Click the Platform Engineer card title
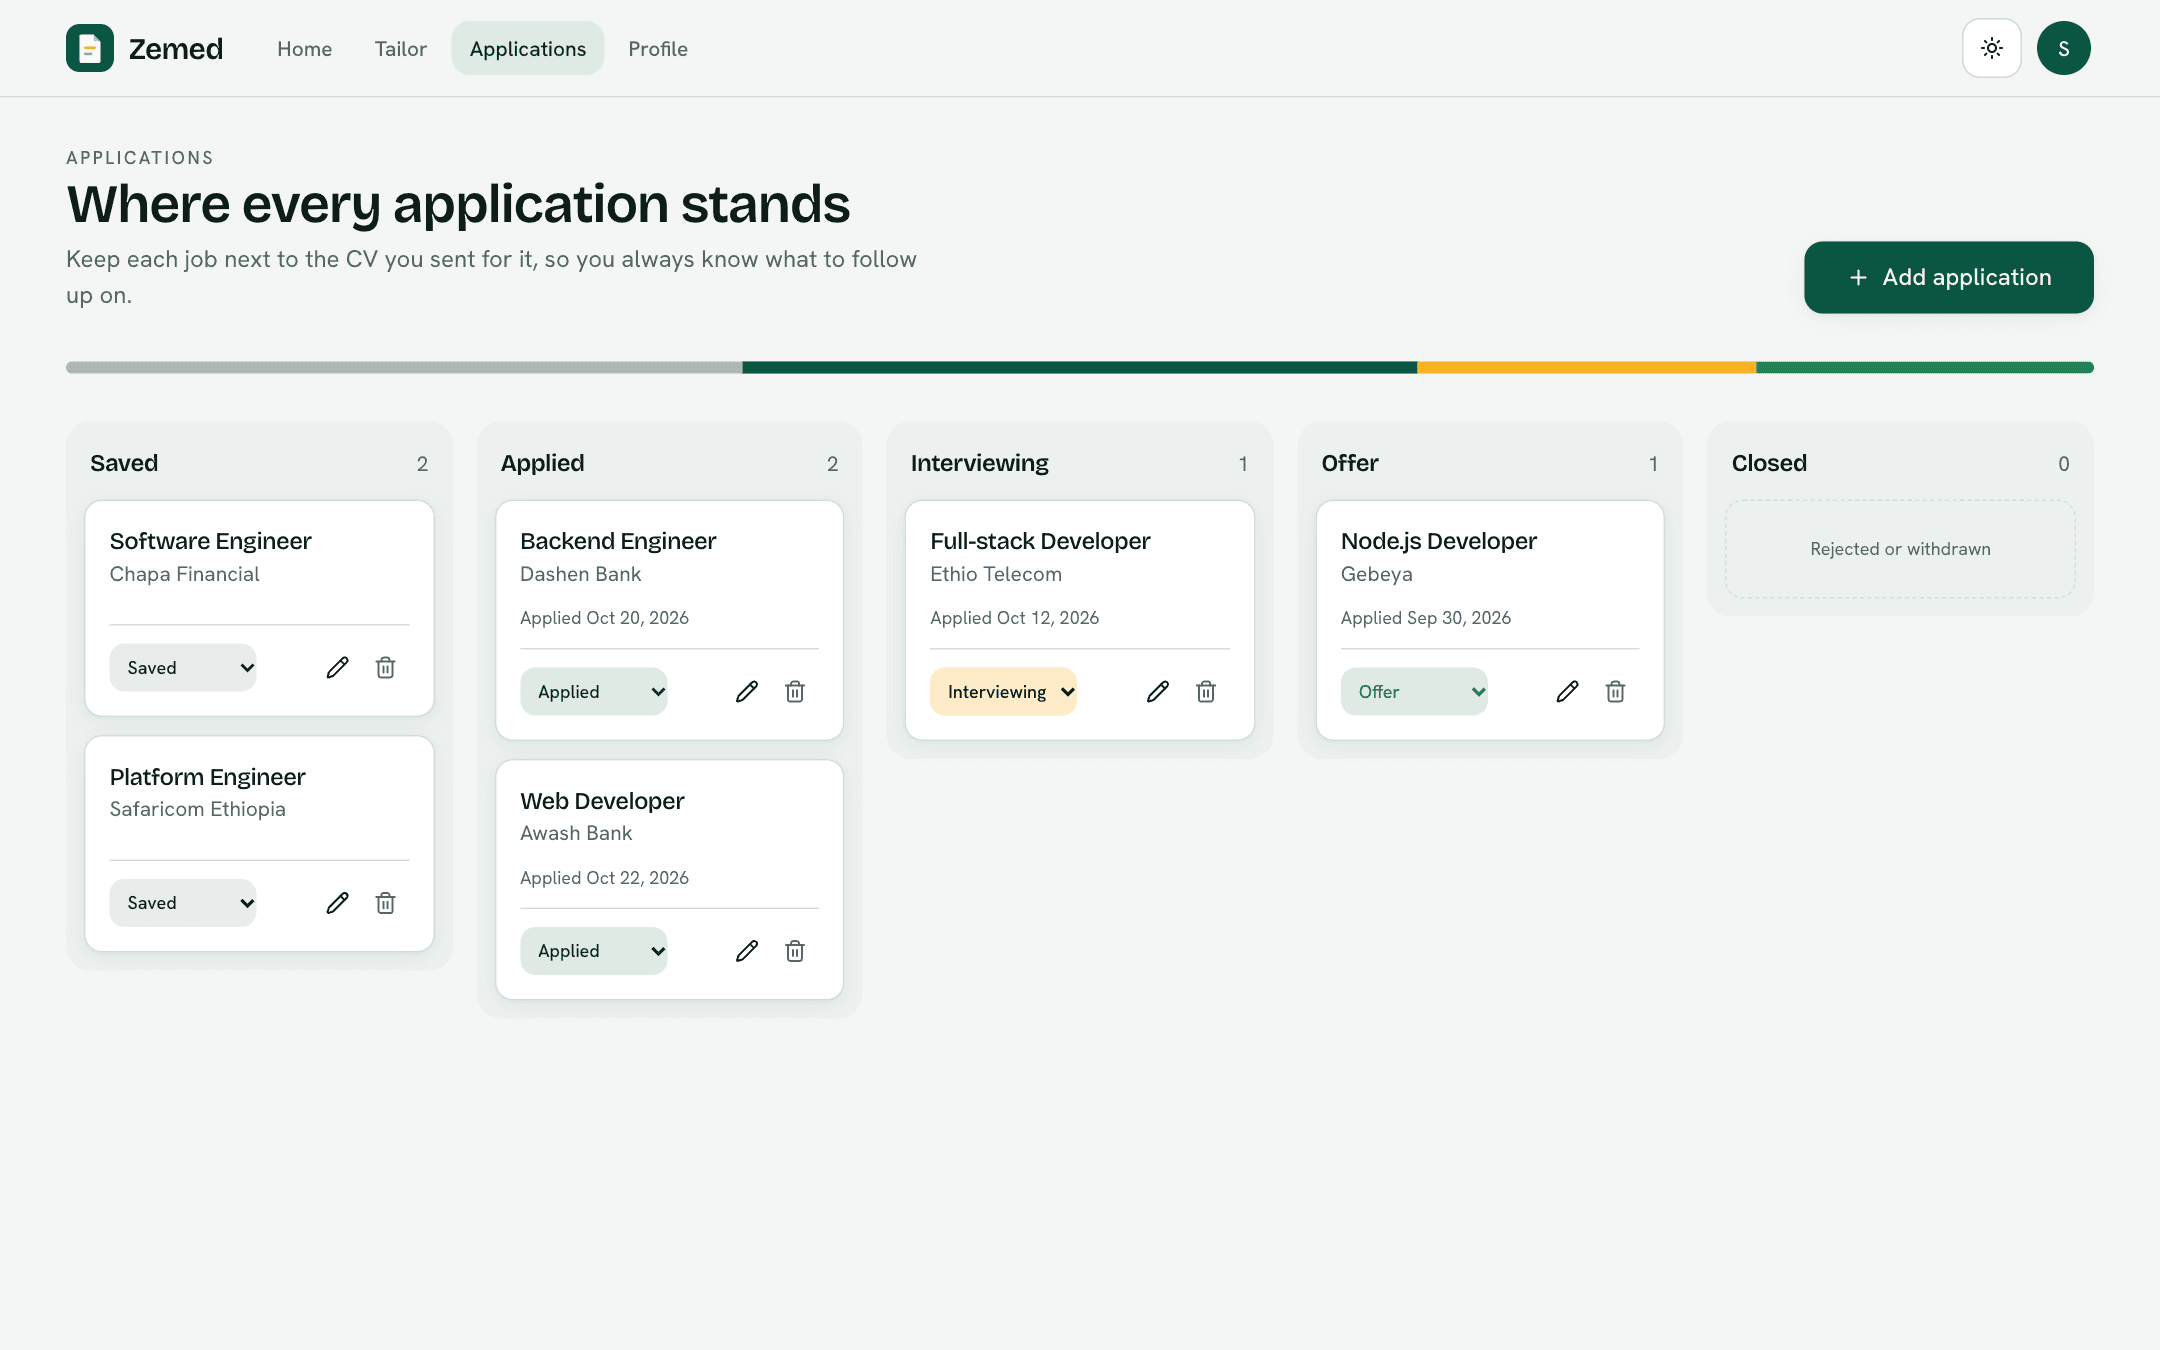Image resolution: width=2160 pixels, height=1350 pixels. 207,777
